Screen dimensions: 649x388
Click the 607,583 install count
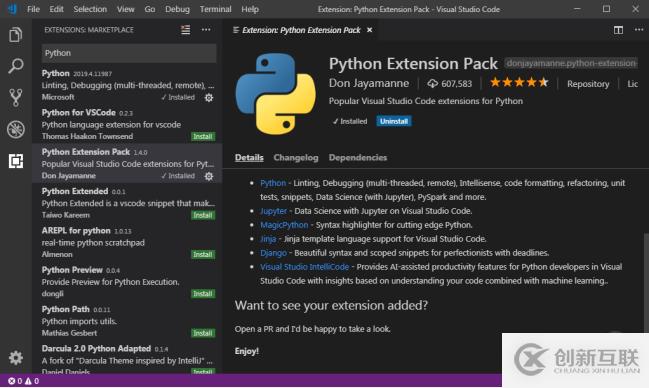pos(449,84)
